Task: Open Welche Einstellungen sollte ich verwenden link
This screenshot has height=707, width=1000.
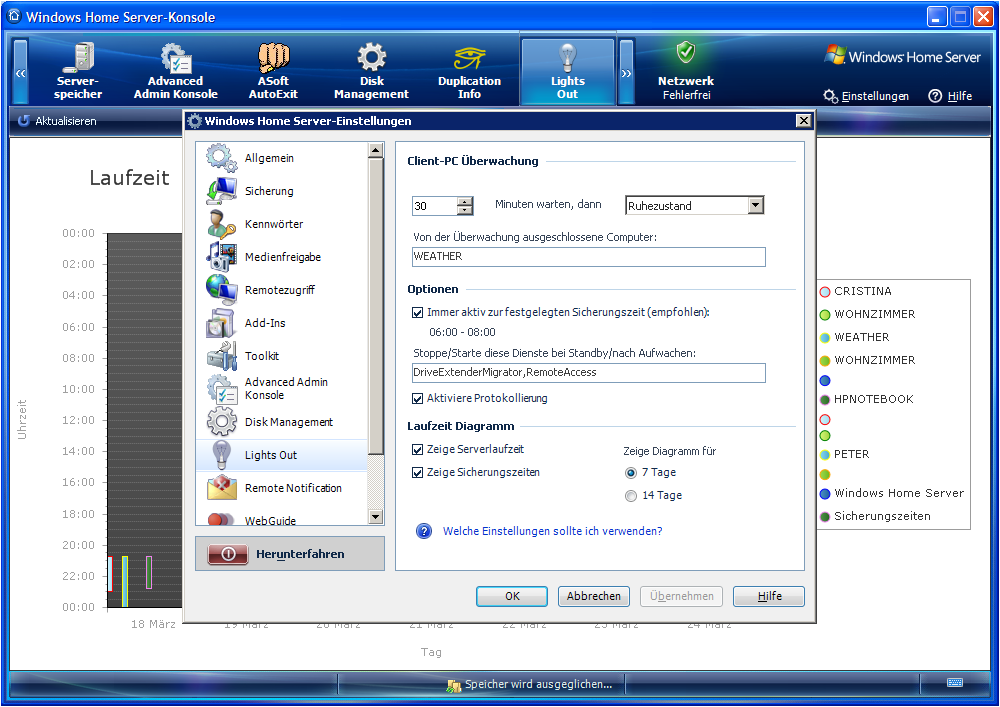Action: point(552,531)
